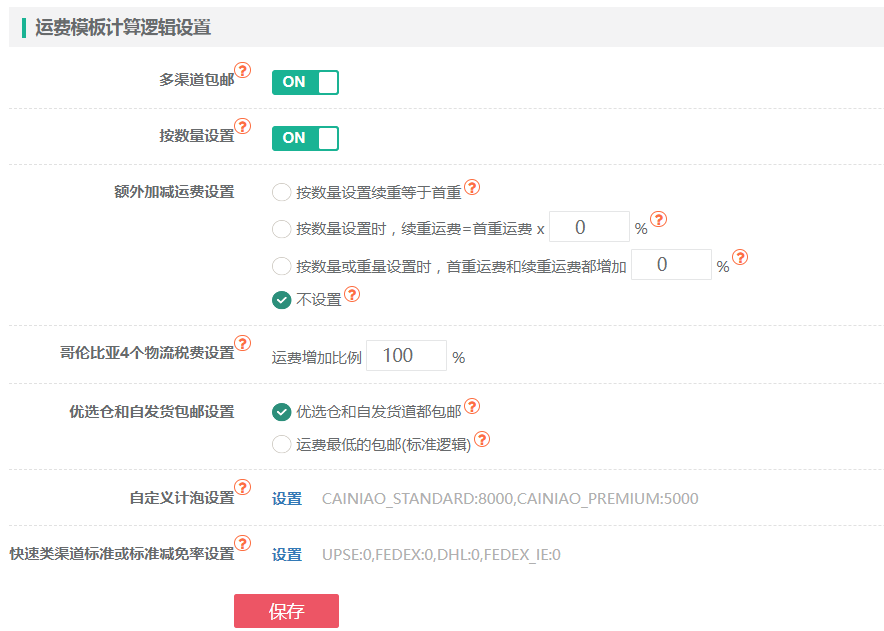
Task: Click 设置 link for 快速类渠道标准减免率
Action: pyautogui.click(x=287, y=555)
